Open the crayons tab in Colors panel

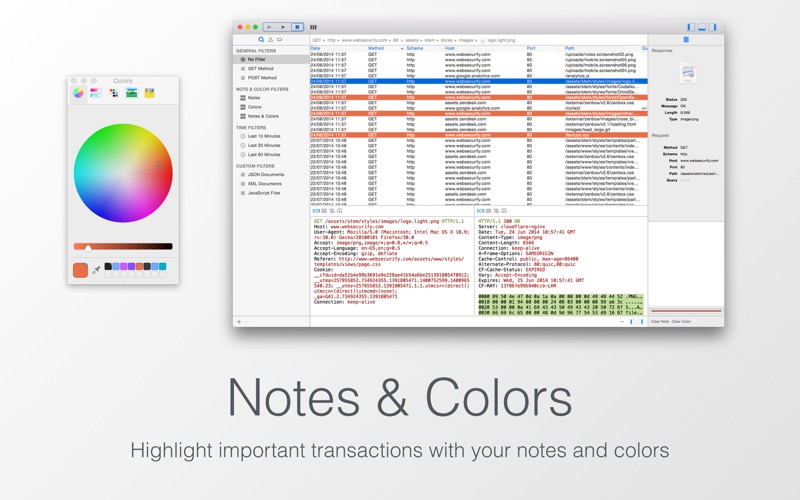tap(149, 93)
